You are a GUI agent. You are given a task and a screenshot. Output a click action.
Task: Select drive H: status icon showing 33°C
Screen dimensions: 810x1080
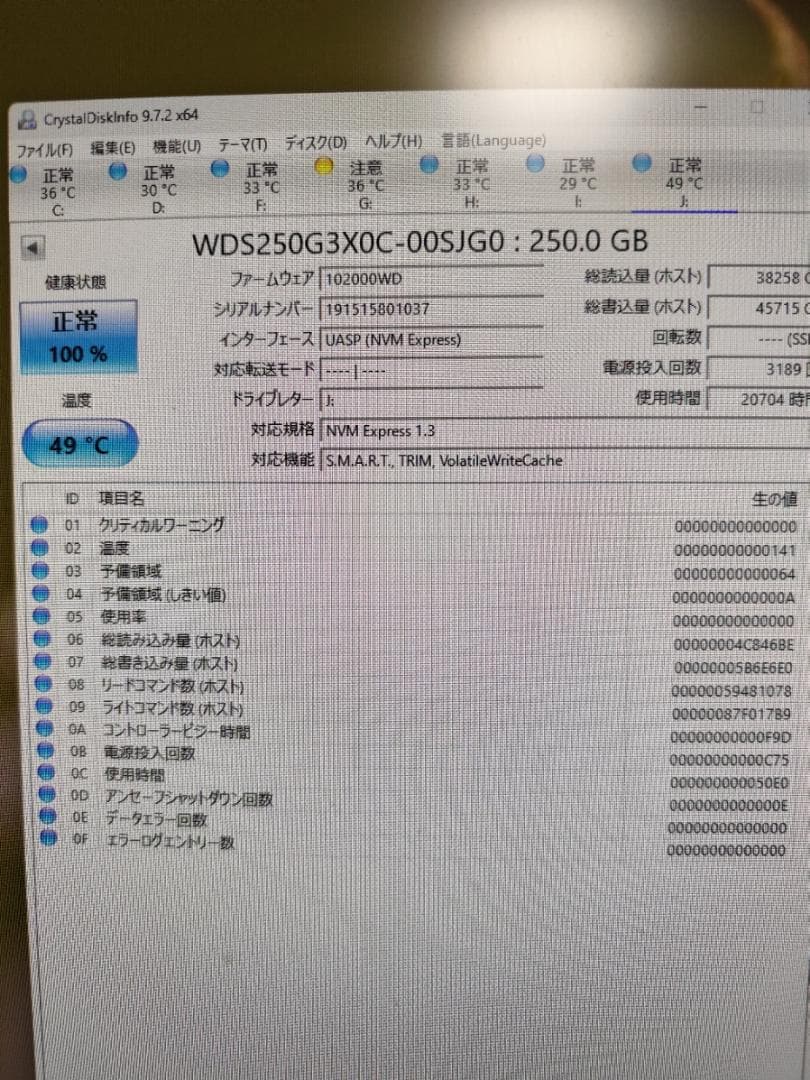[429, 166]
